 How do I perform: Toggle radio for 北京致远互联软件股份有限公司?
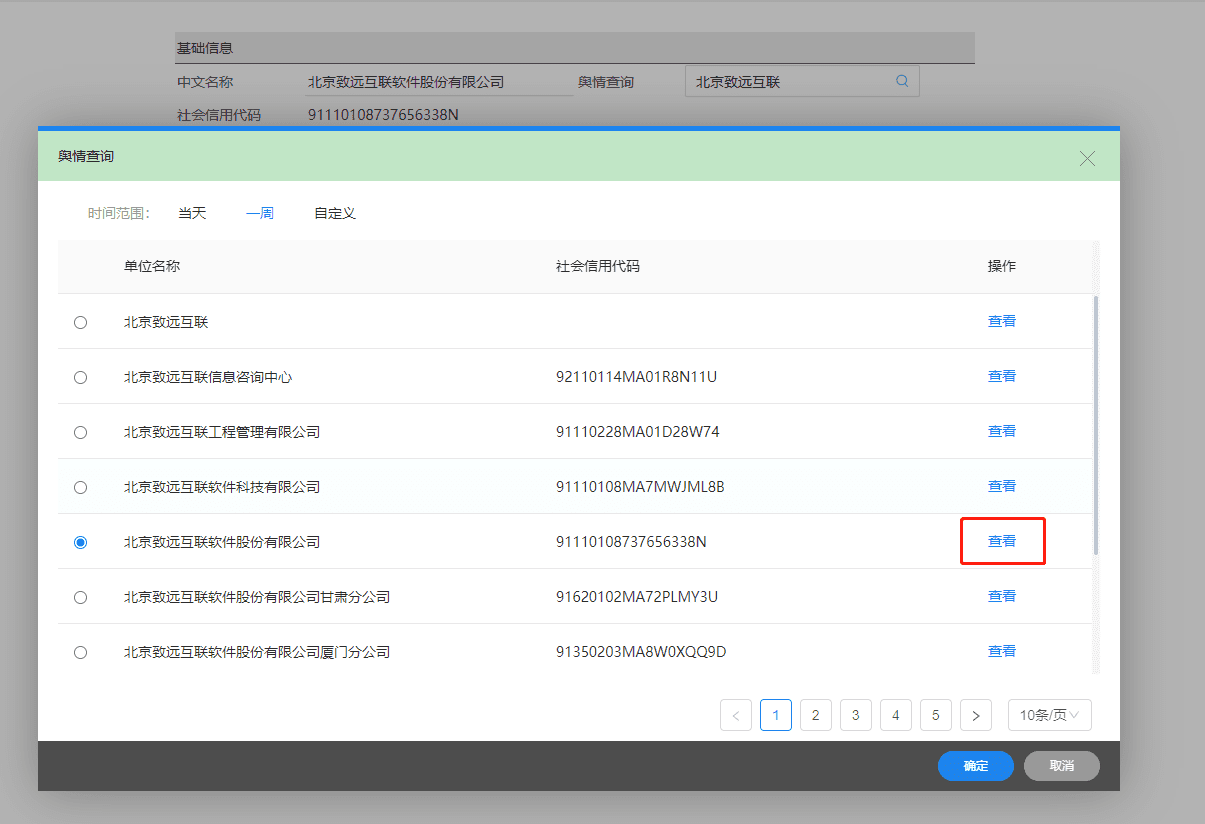coord(81,542)
